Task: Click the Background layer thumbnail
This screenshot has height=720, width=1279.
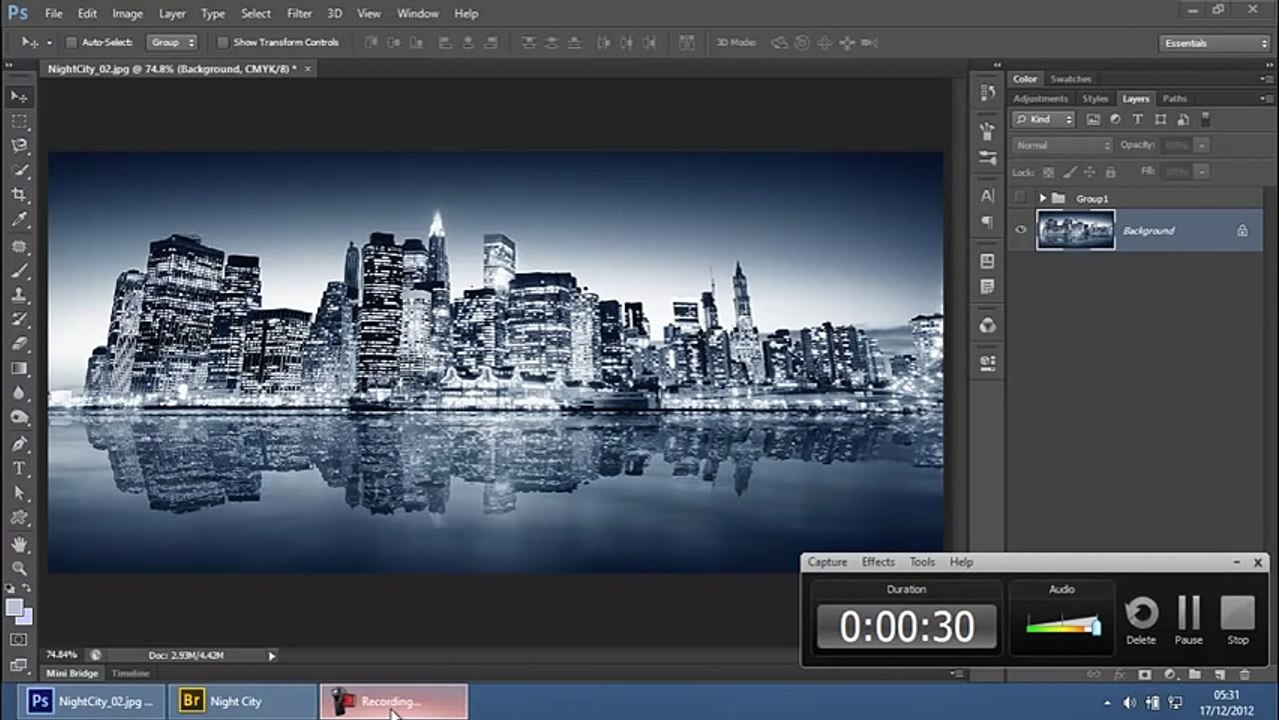Action: pyautogui.click(x=1075, y=230)
